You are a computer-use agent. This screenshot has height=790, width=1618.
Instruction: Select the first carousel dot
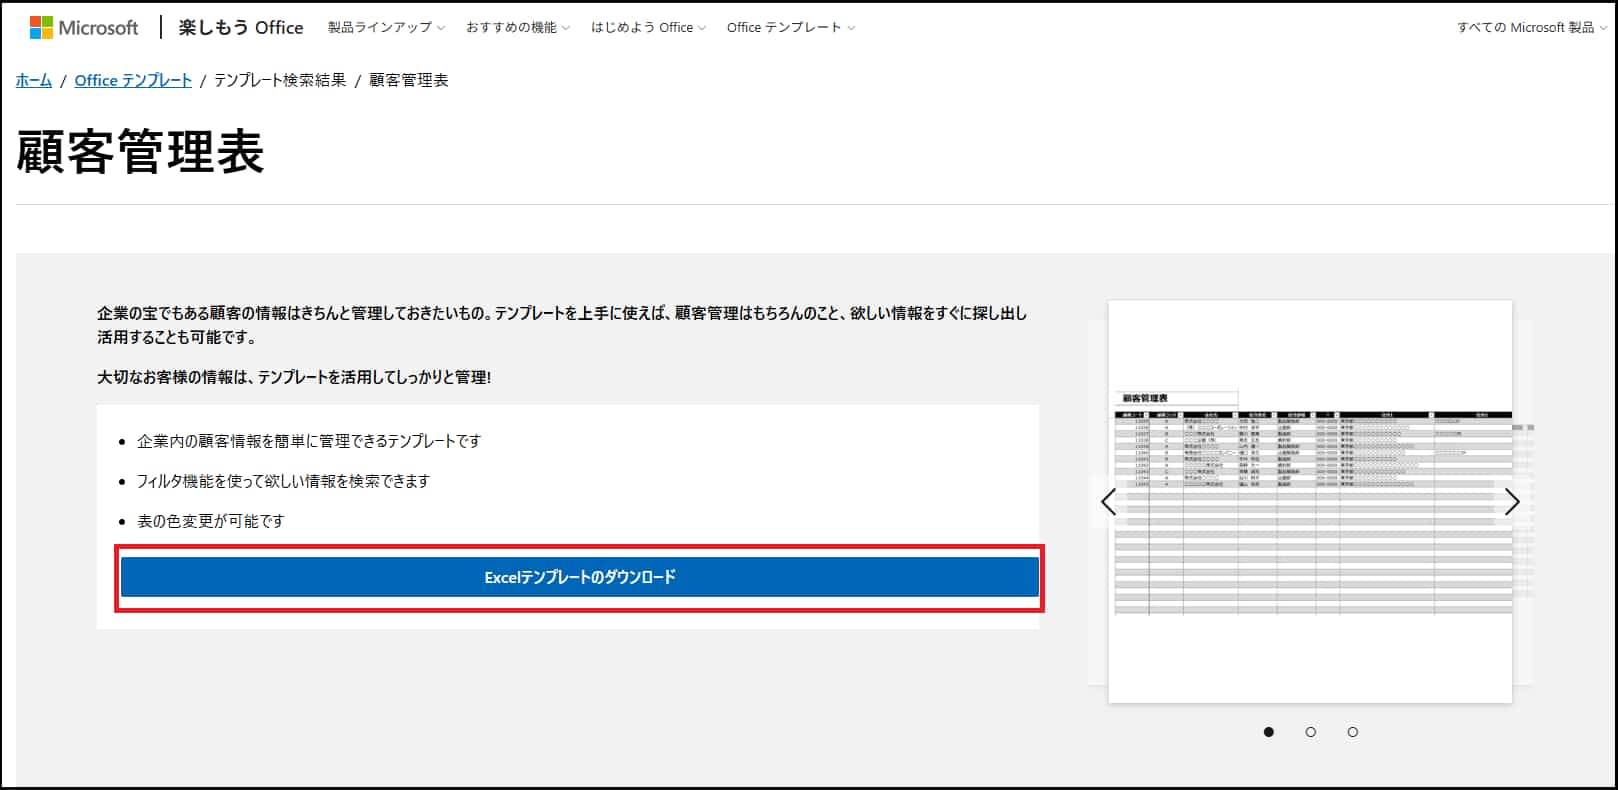pyautogui.click(x=1269, y=732)
